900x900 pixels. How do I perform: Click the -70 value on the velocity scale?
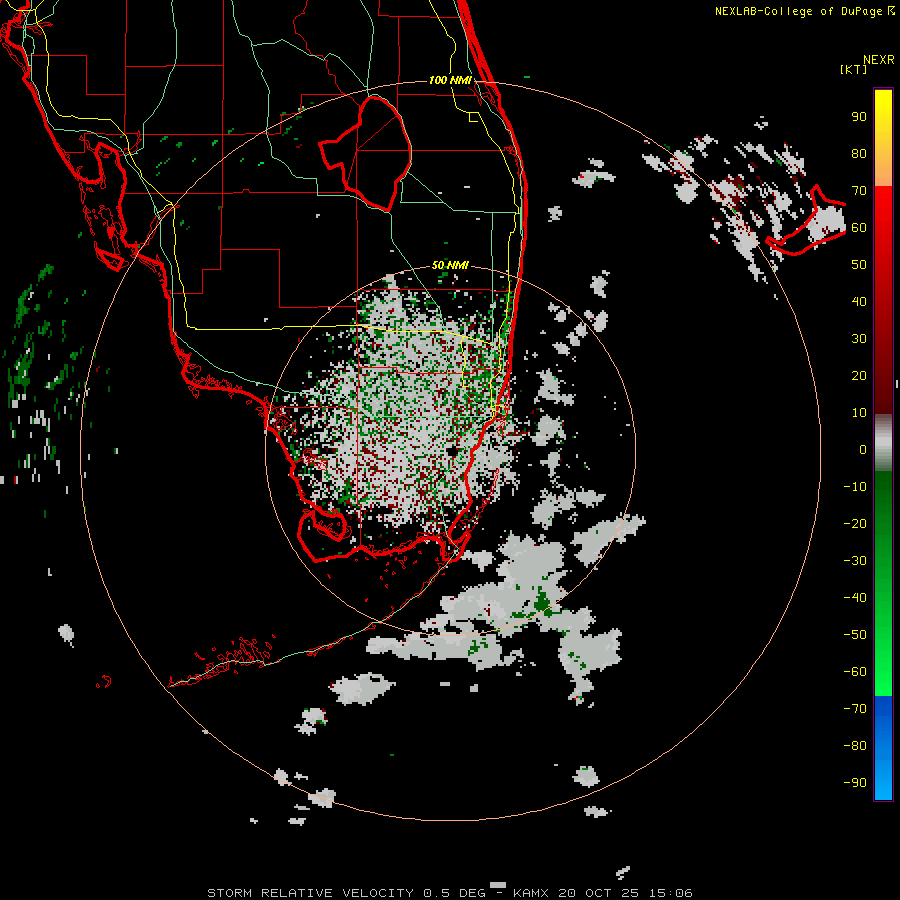click(855, 709)
